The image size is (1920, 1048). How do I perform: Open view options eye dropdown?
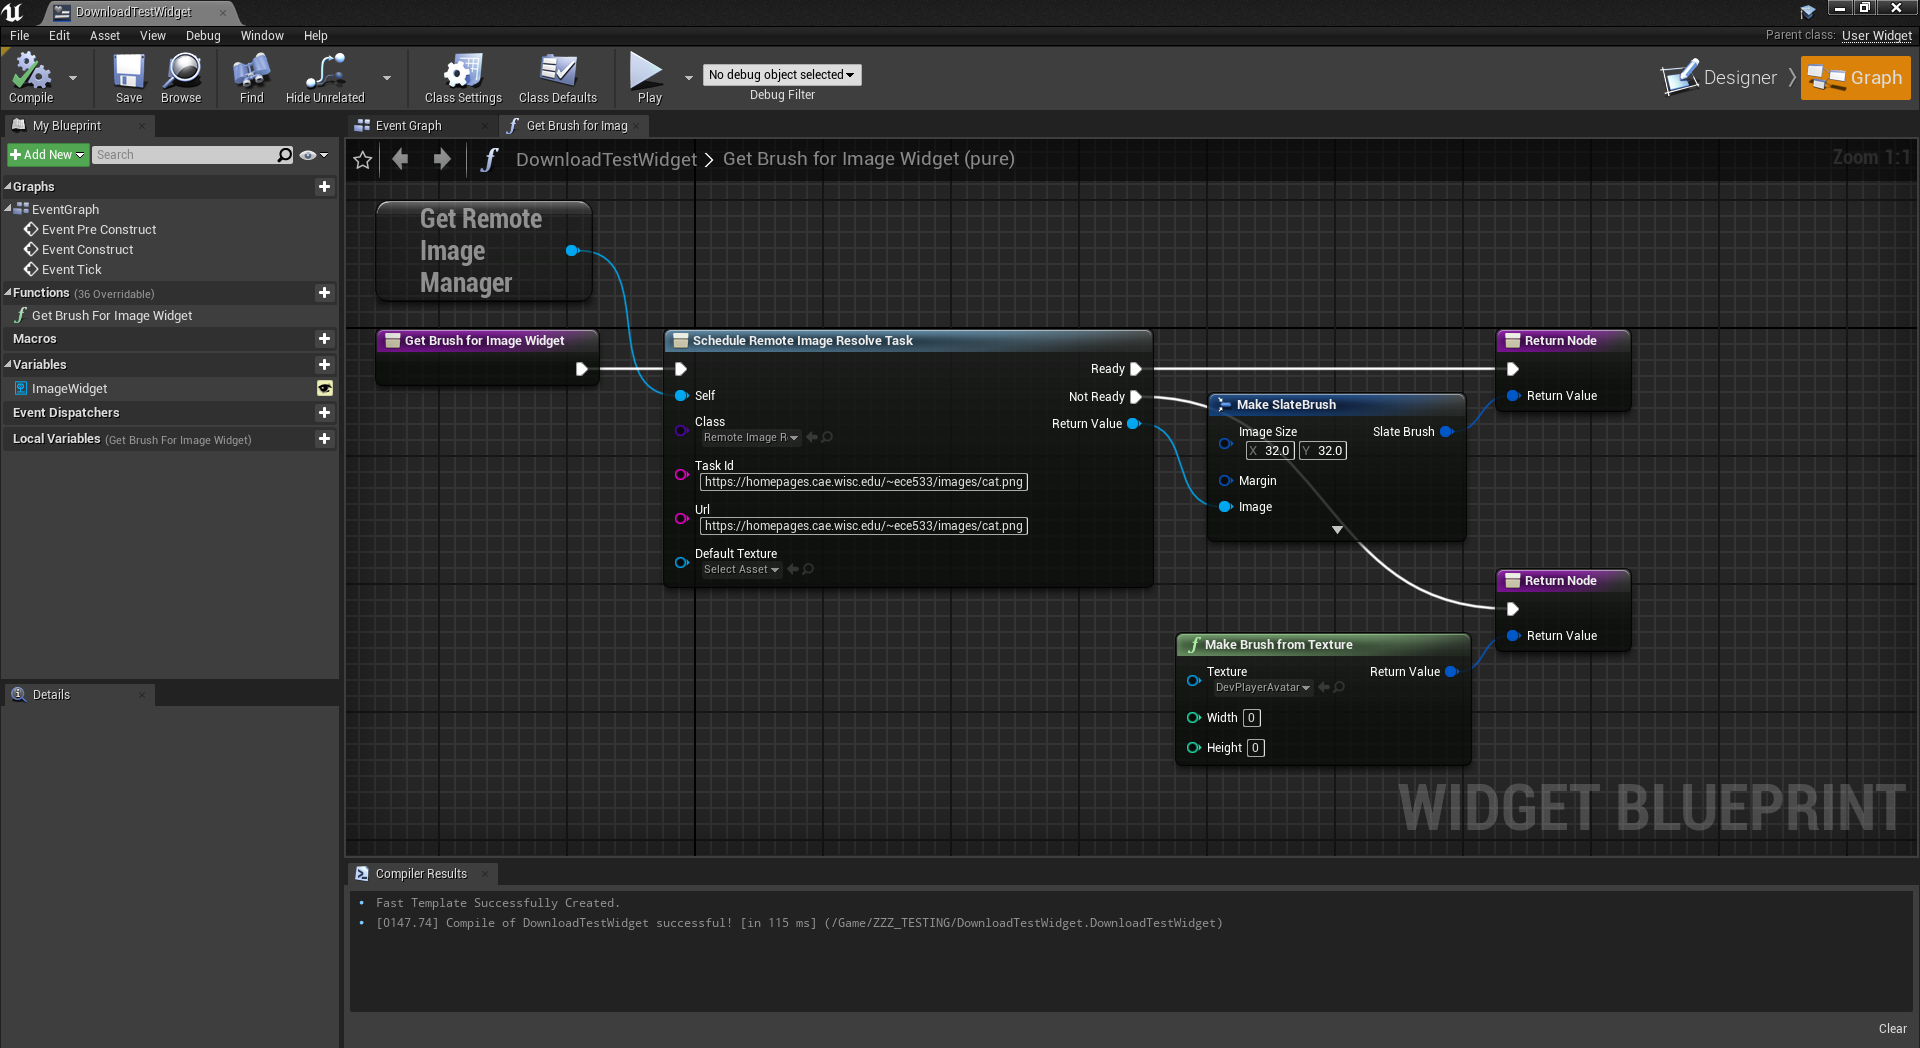click(314, 155)
